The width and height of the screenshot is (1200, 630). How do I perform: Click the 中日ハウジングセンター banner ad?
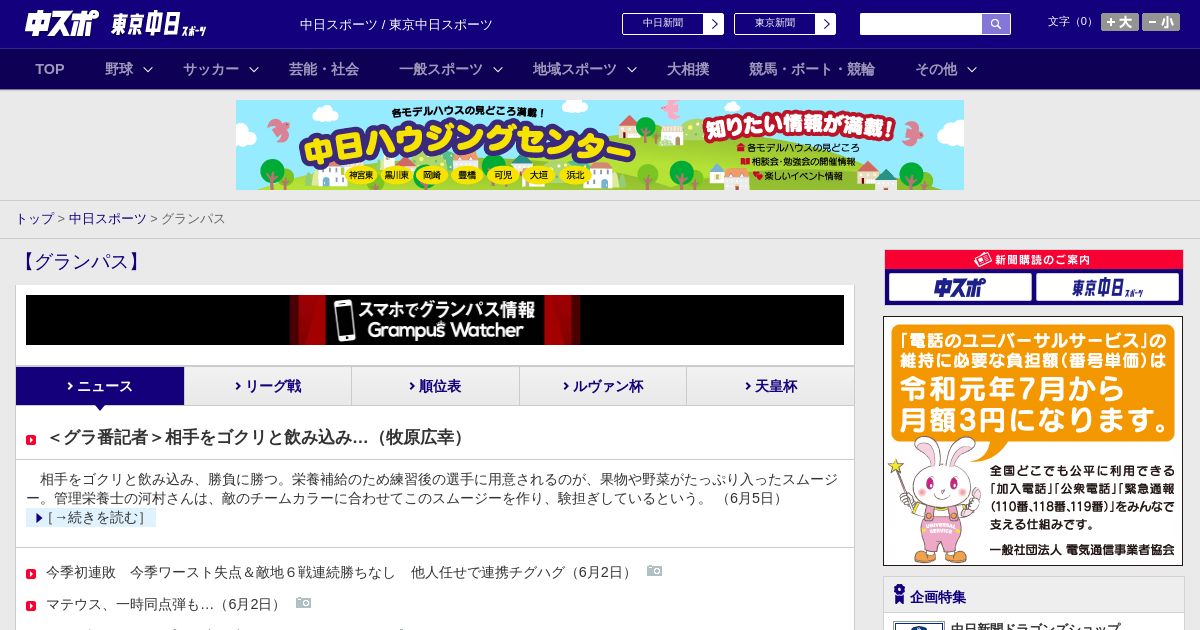click(600, 145)
